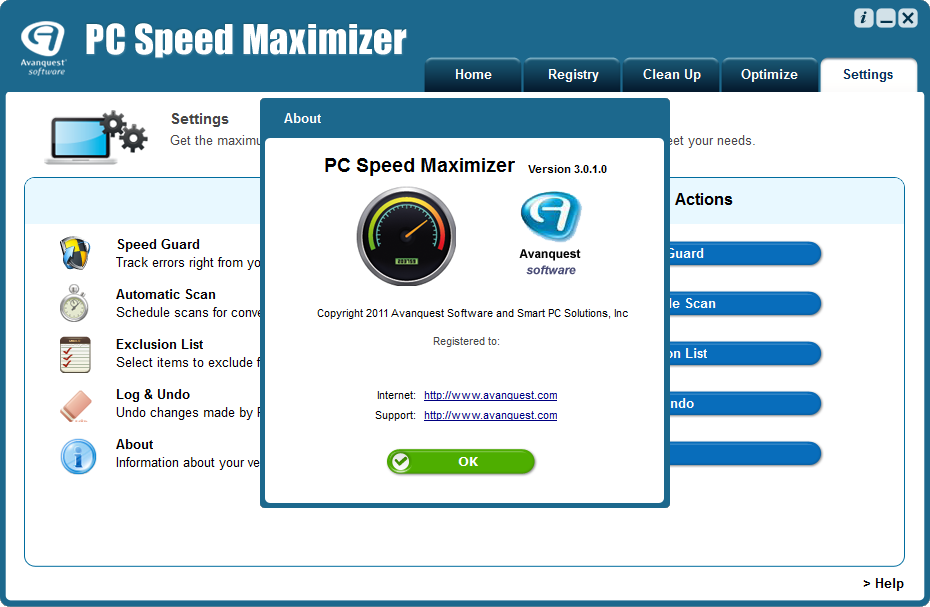The width and height of the screenshot is (930, 607).
Task: Click the Registered to label
Action: point(466,341)
